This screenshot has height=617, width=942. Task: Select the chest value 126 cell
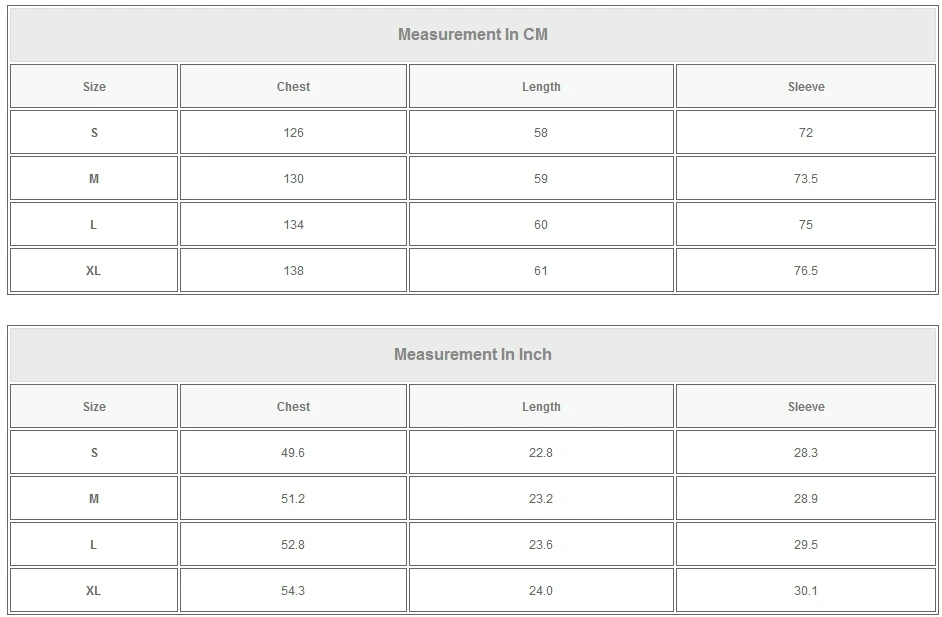pyautogui.click(x=293, y=133)
